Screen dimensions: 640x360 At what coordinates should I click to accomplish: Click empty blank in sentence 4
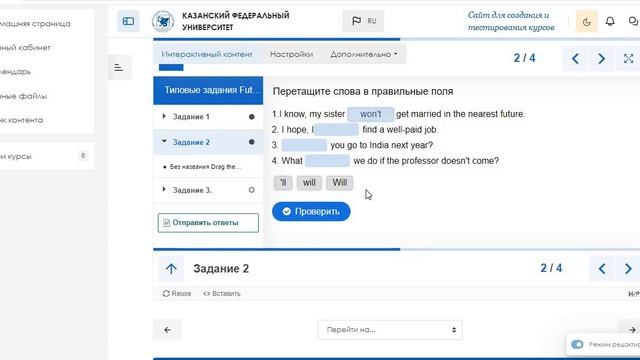click(327, 161)
